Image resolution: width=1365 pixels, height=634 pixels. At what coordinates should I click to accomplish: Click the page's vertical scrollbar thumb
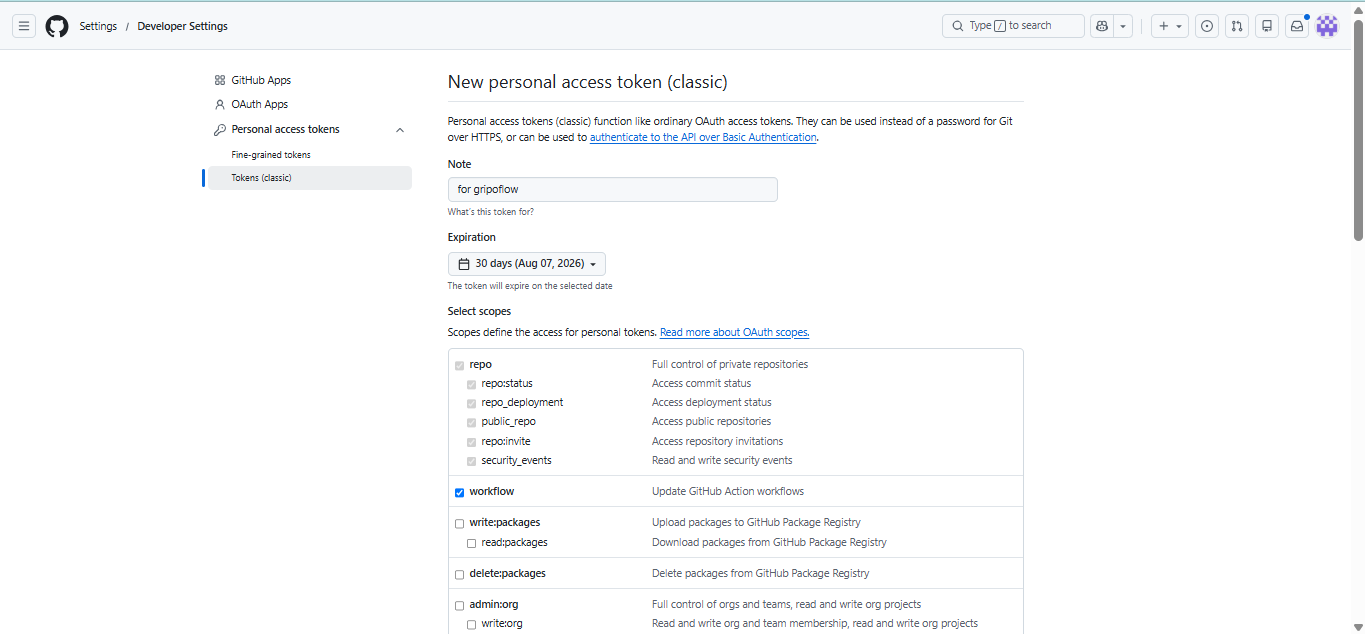click(x=1358, y=130)
